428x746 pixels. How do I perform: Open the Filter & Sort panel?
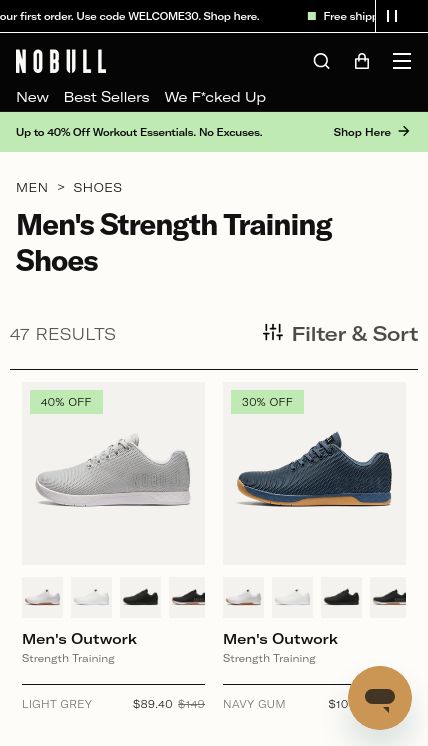[340, 334]
